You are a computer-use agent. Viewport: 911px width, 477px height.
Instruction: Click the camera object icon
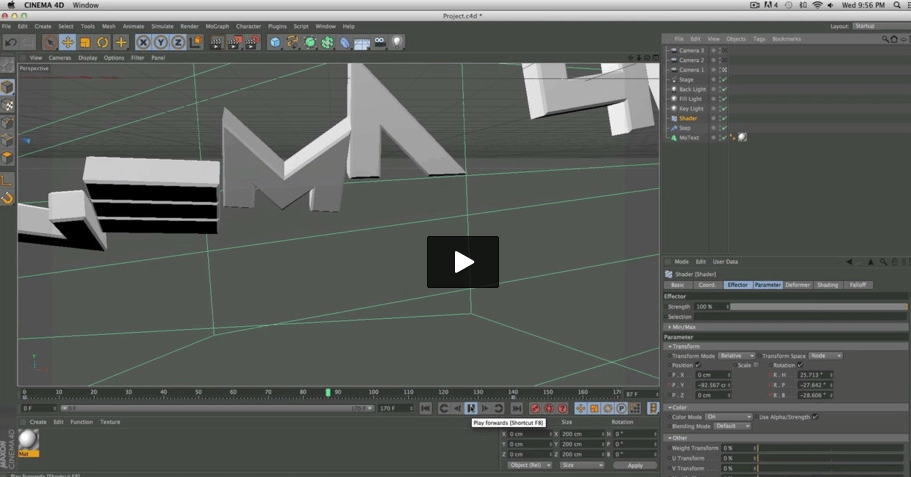click(379, 42)
